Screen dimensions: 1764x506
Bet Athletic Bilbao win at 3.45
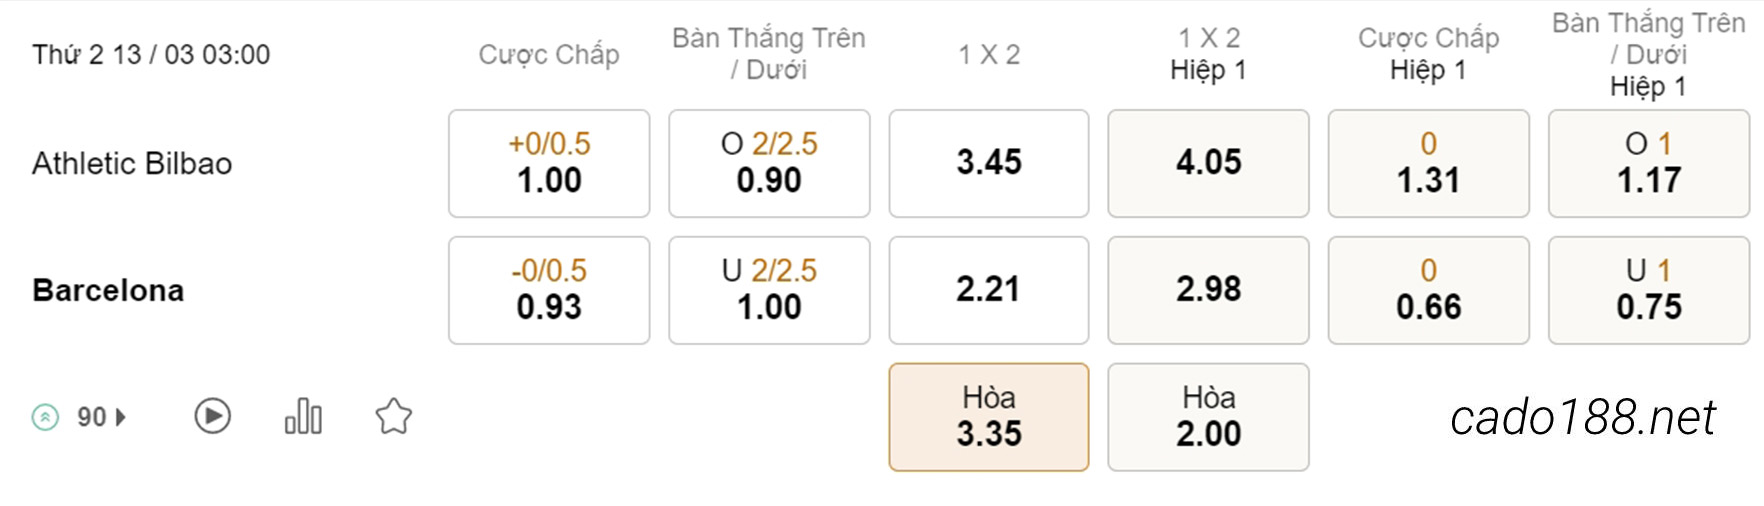point(989,163)
